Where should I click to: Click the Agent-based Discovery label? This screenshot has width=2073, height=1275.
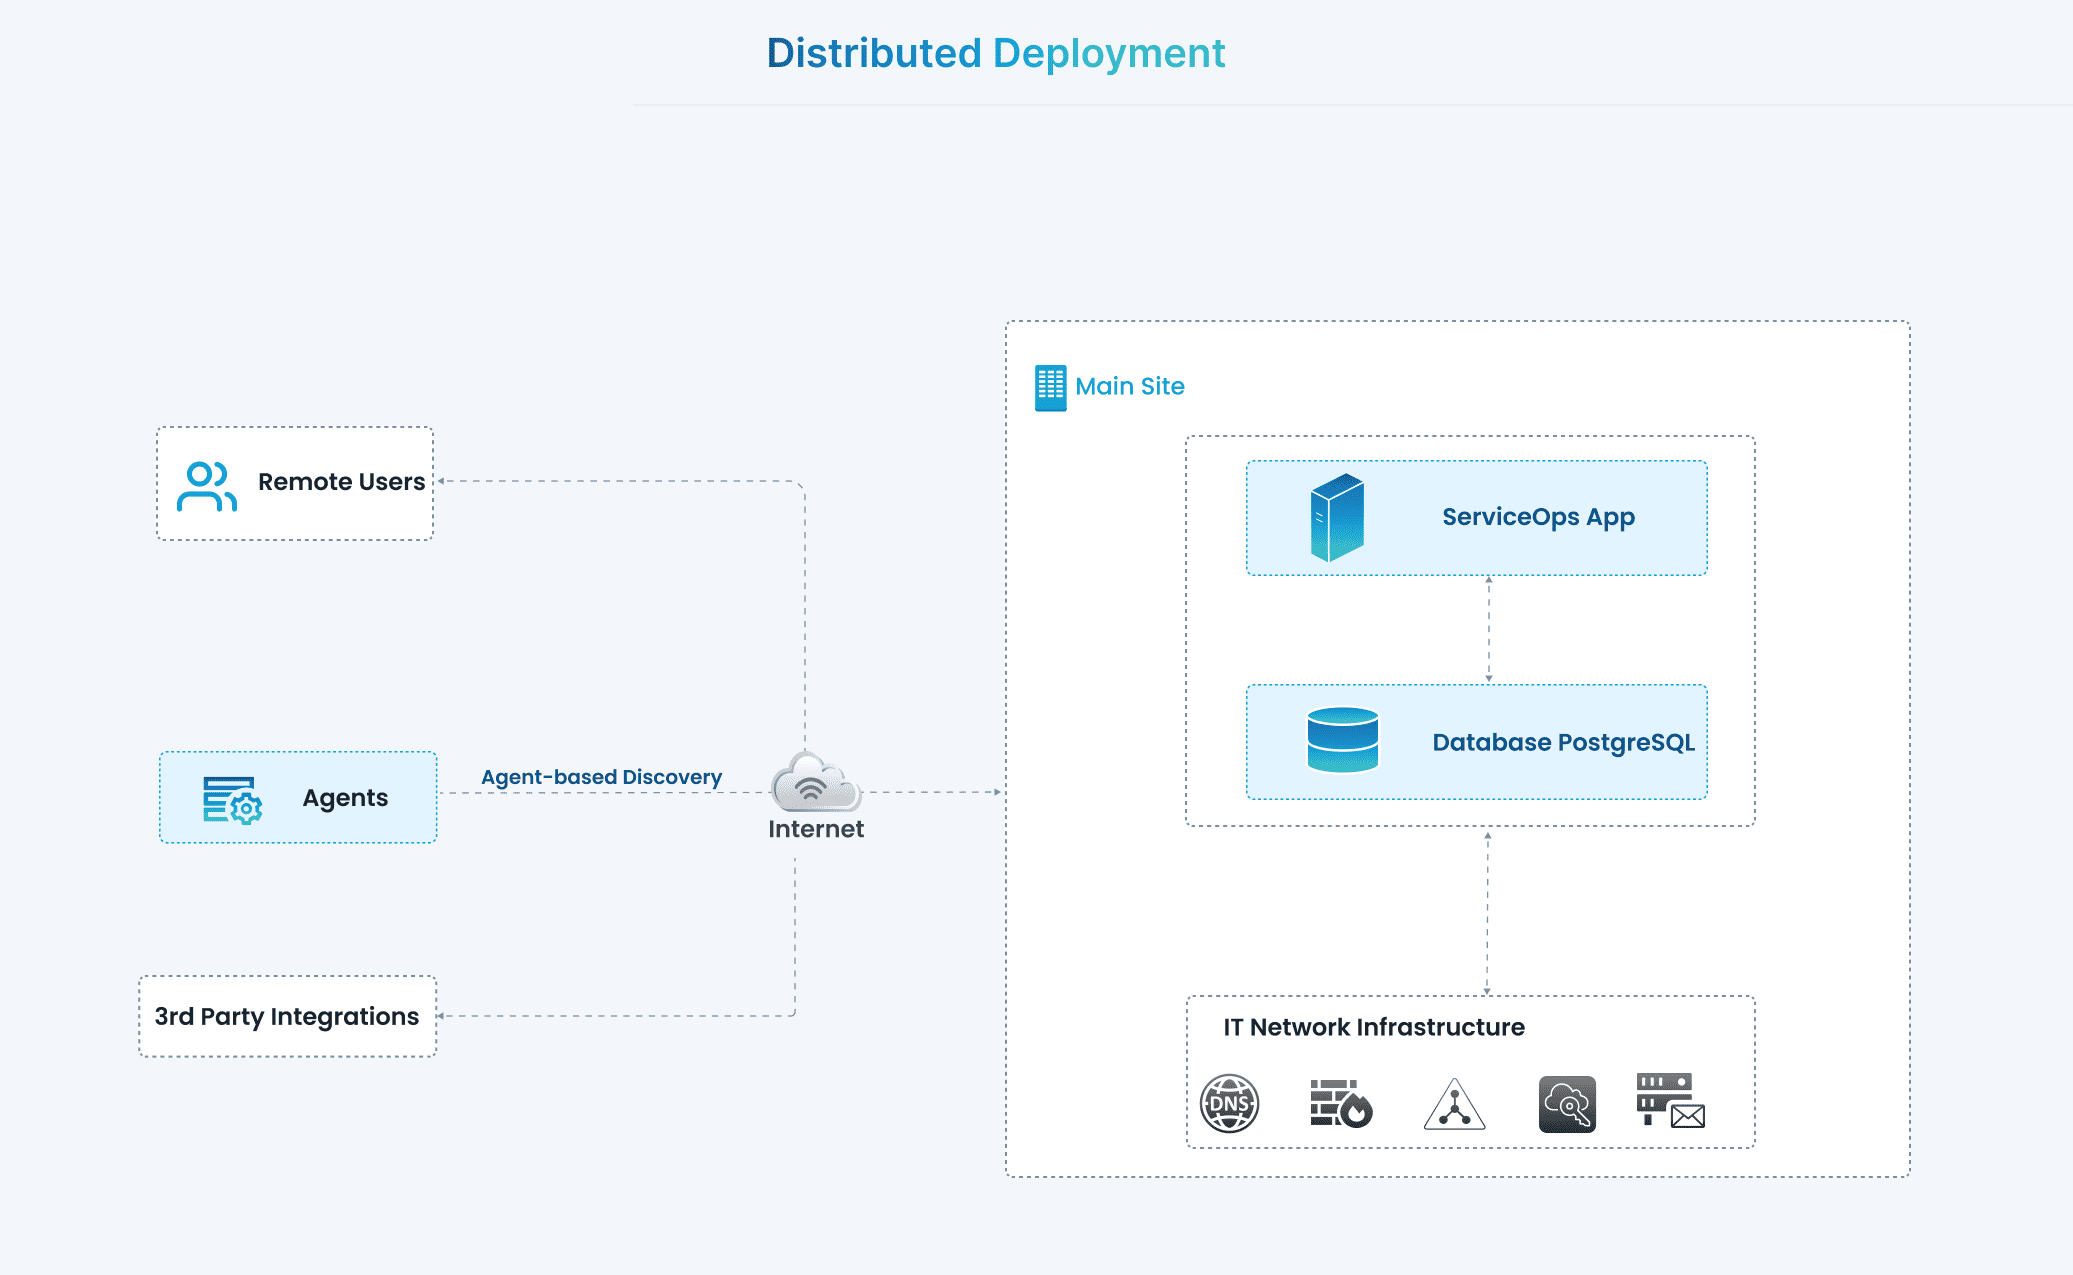[601, 777]
